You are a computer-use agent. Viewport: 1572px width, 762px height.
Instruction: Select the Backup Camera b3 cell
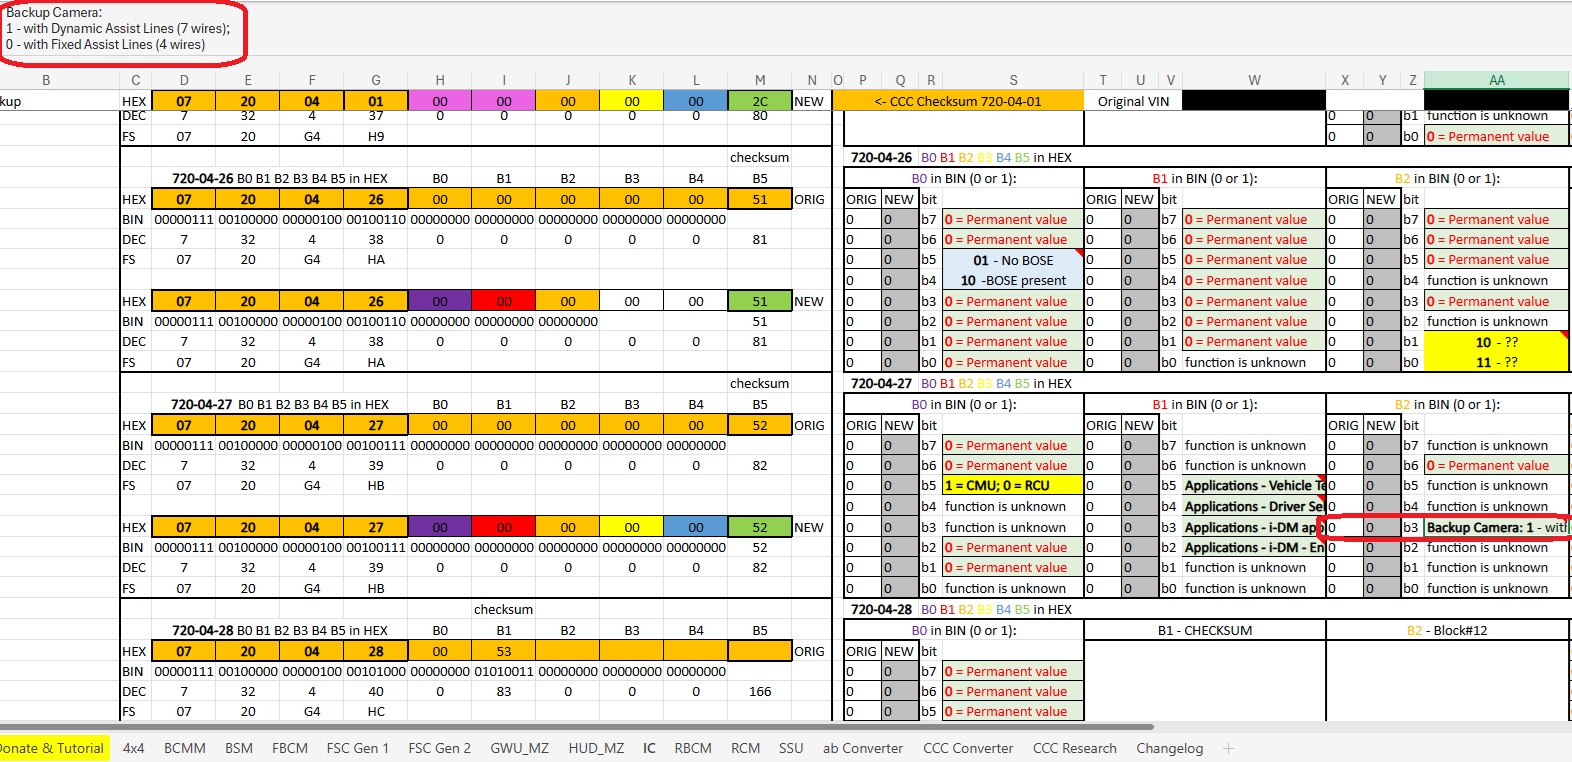point(1496,527)
